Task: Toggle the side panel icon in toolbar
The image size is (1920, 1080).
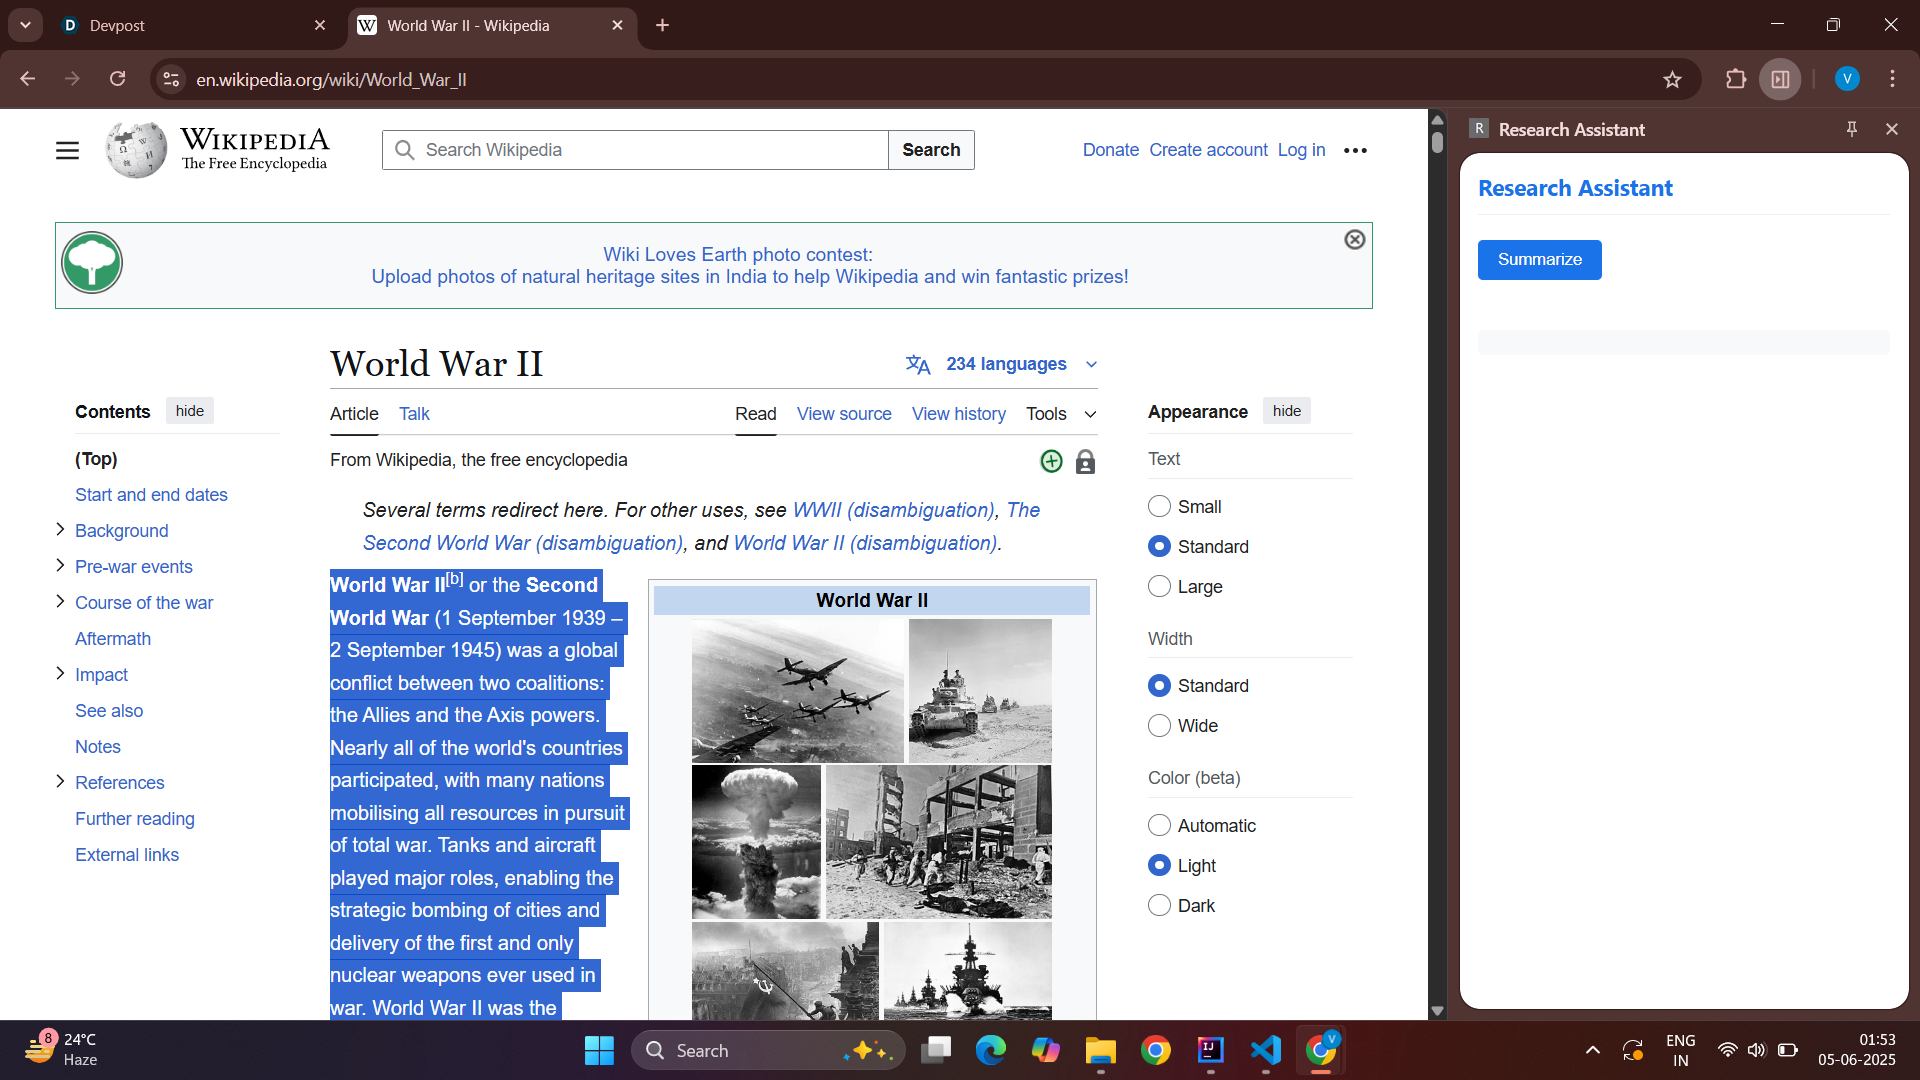Action: pos(1781,79)
